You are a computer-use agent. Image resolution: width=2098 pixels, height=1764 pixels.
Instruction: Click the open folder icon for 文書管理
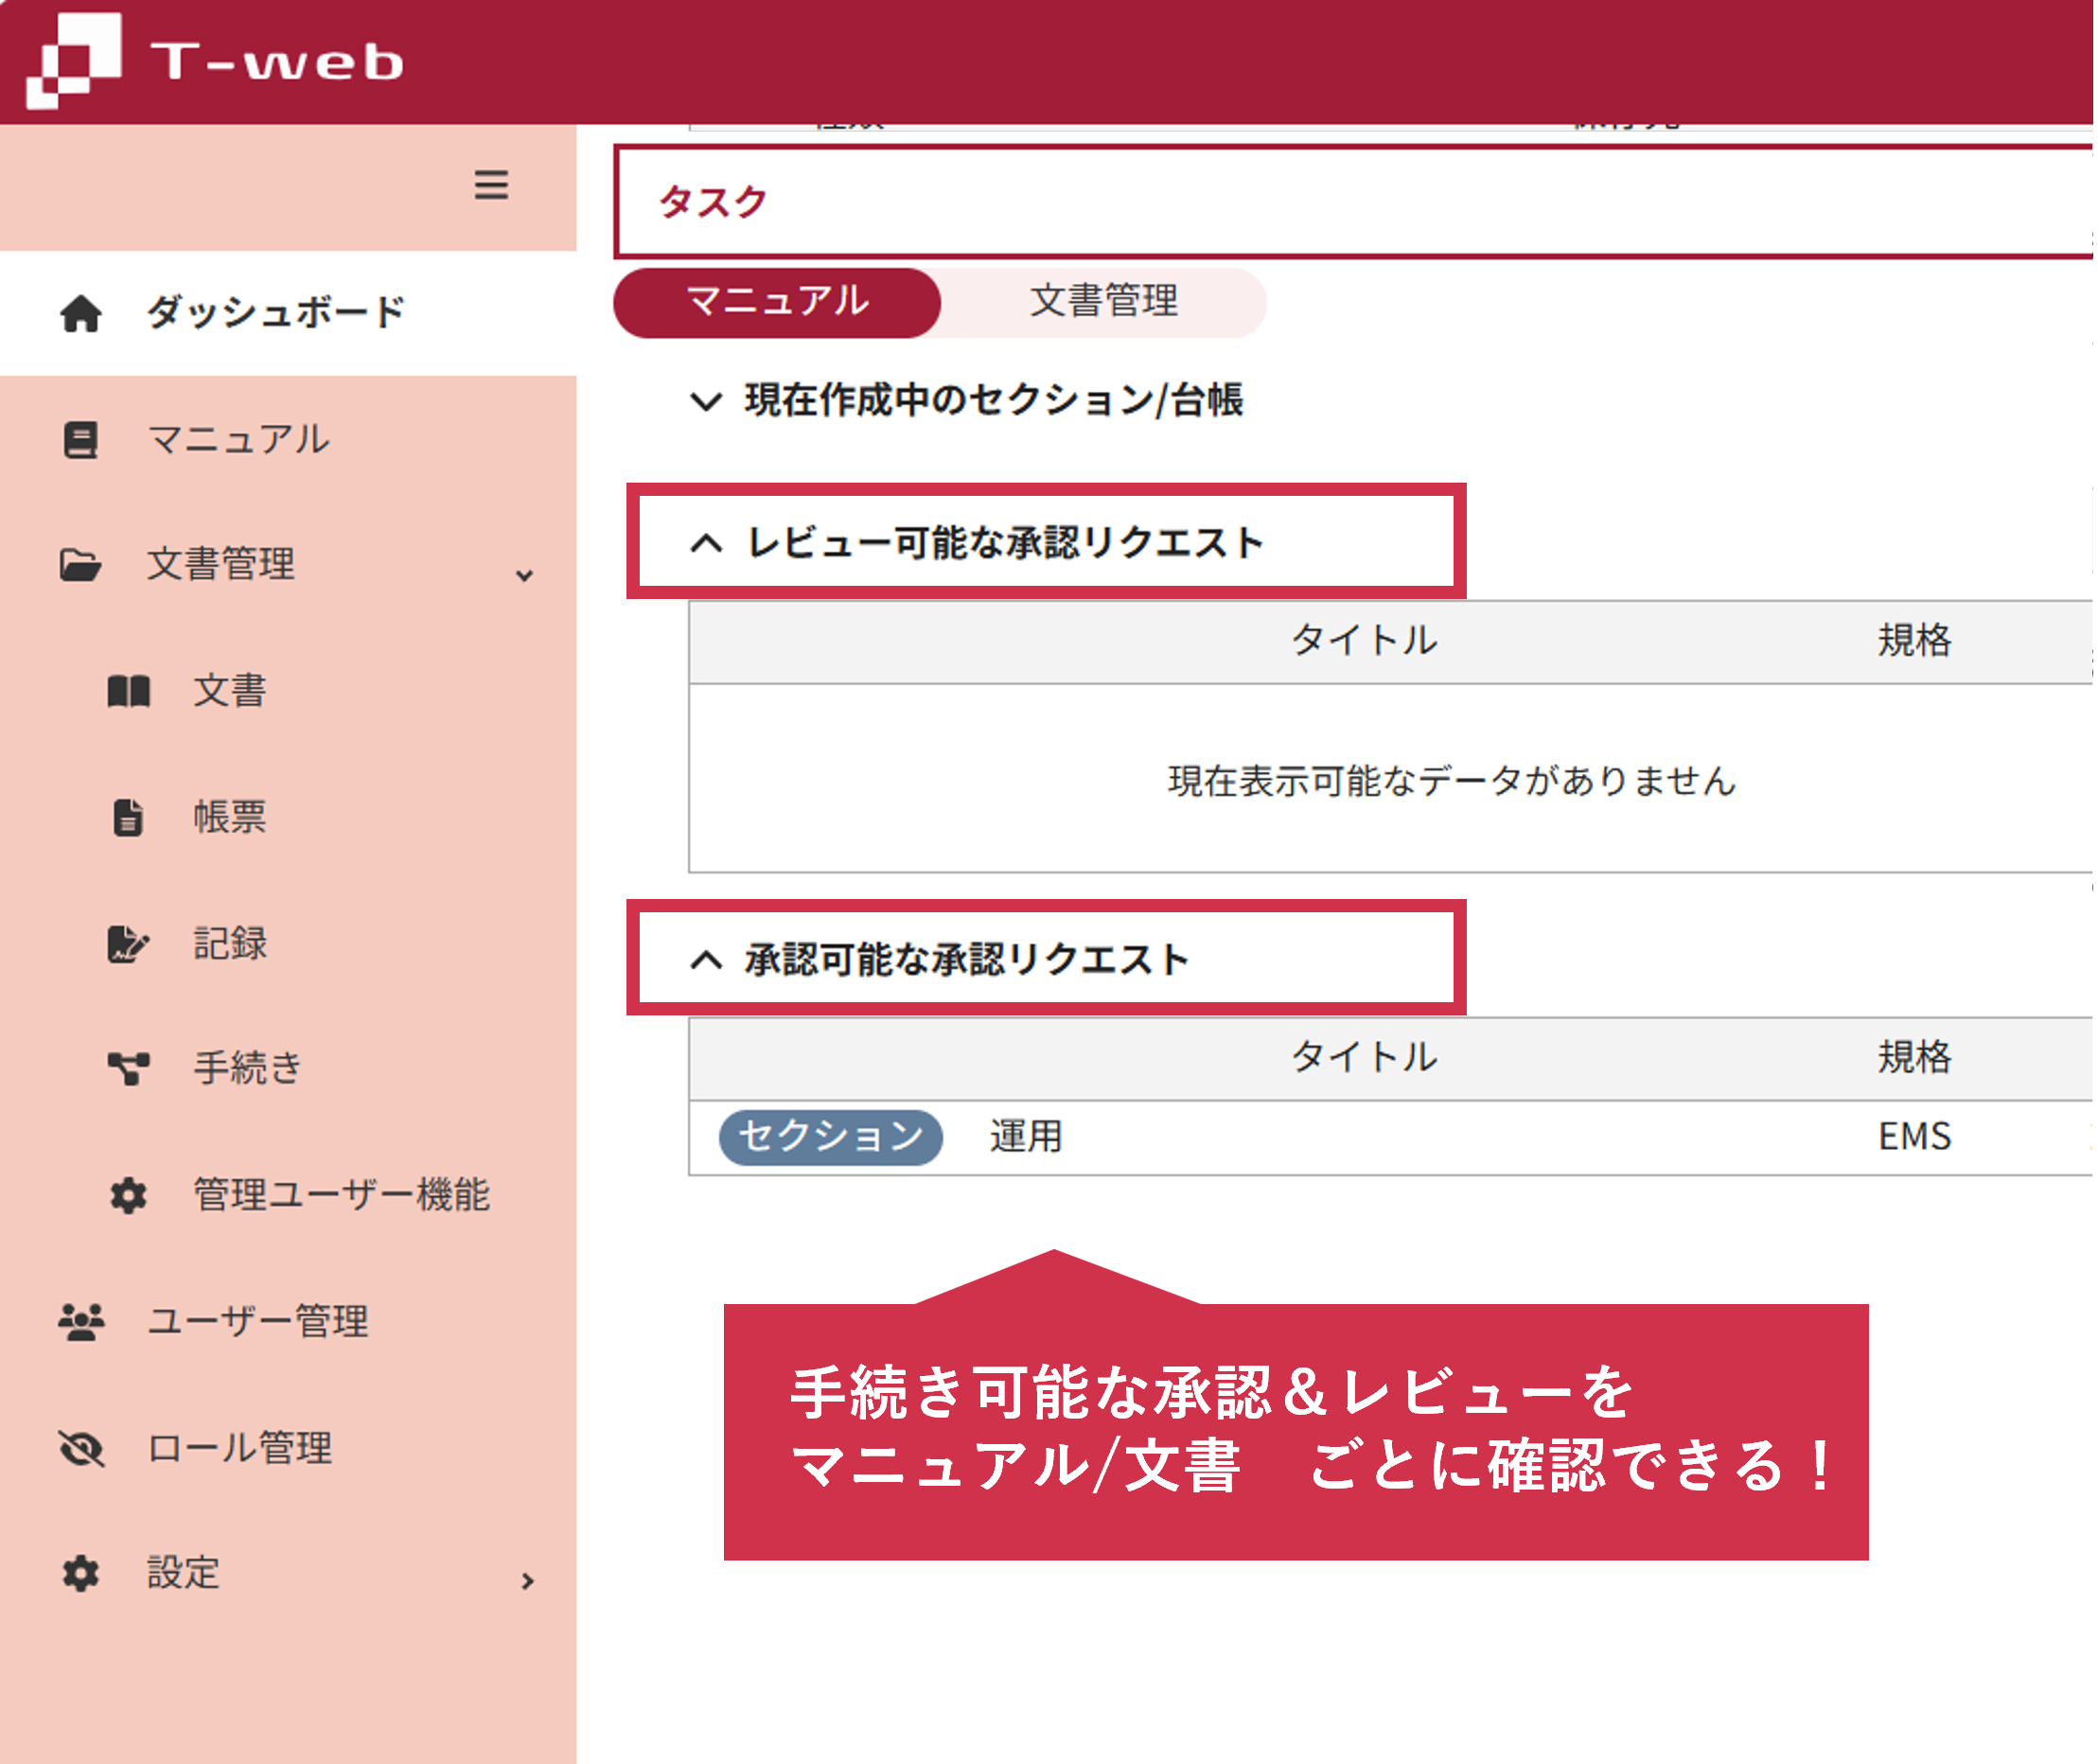click(x=80, y=565)
